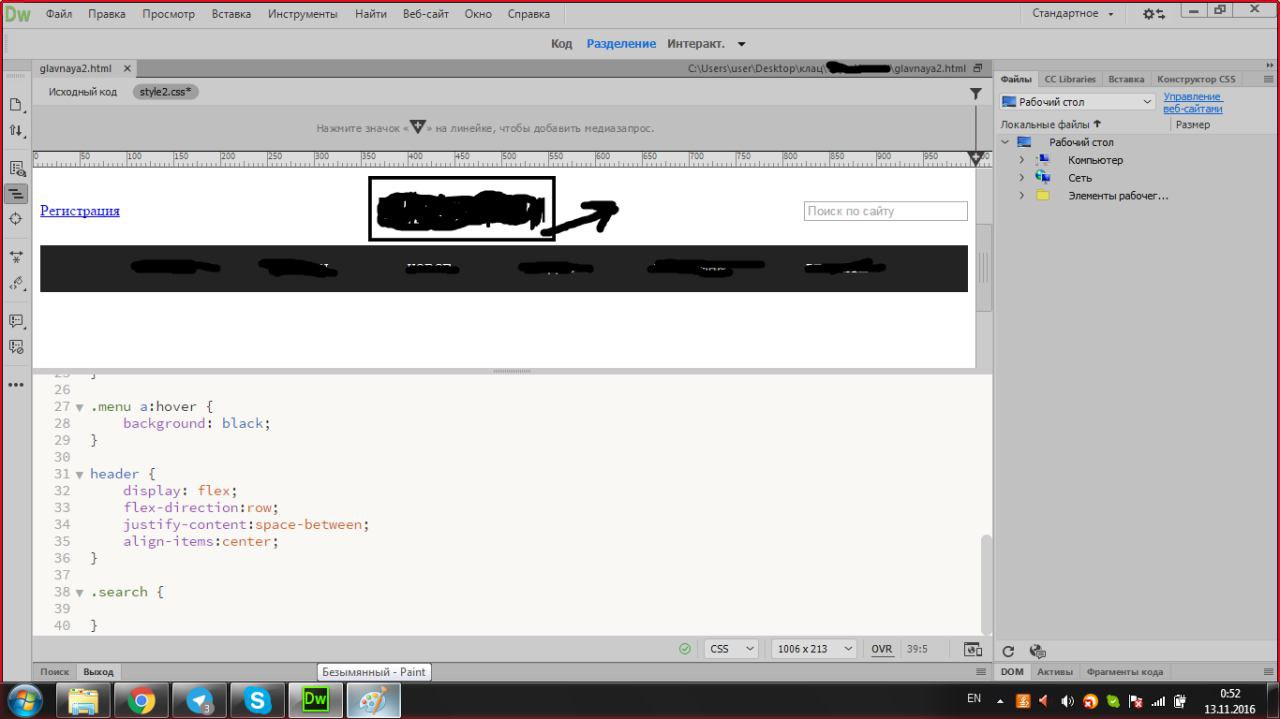Click the Исходный код source button
The width and height of the screenshot is (1280, 719).
point(83,92)
